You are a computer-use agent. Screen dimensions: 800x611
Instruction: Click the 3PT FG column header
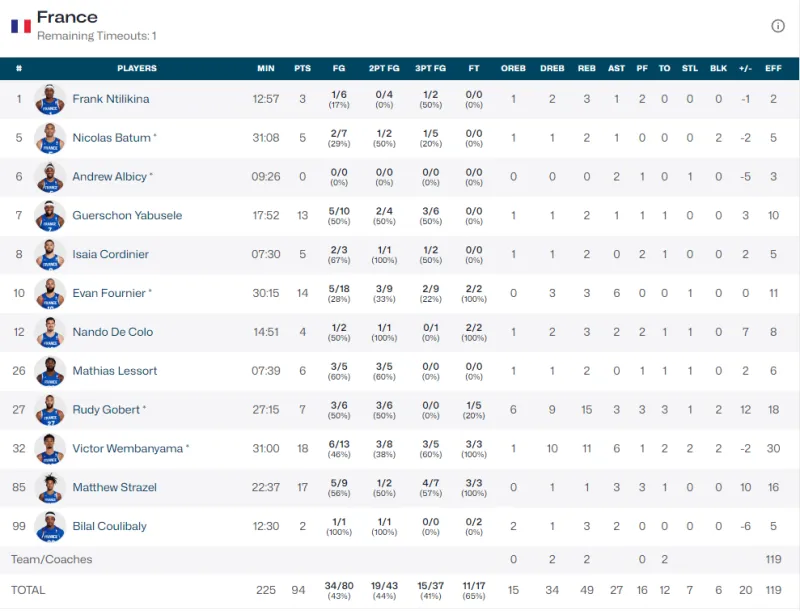point(431,69)
